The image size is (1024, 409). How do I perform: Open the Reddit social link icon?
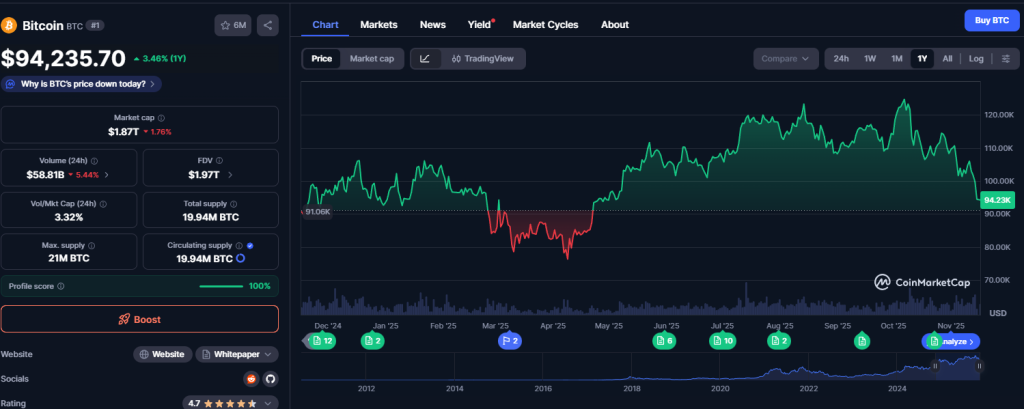point(251,379)
